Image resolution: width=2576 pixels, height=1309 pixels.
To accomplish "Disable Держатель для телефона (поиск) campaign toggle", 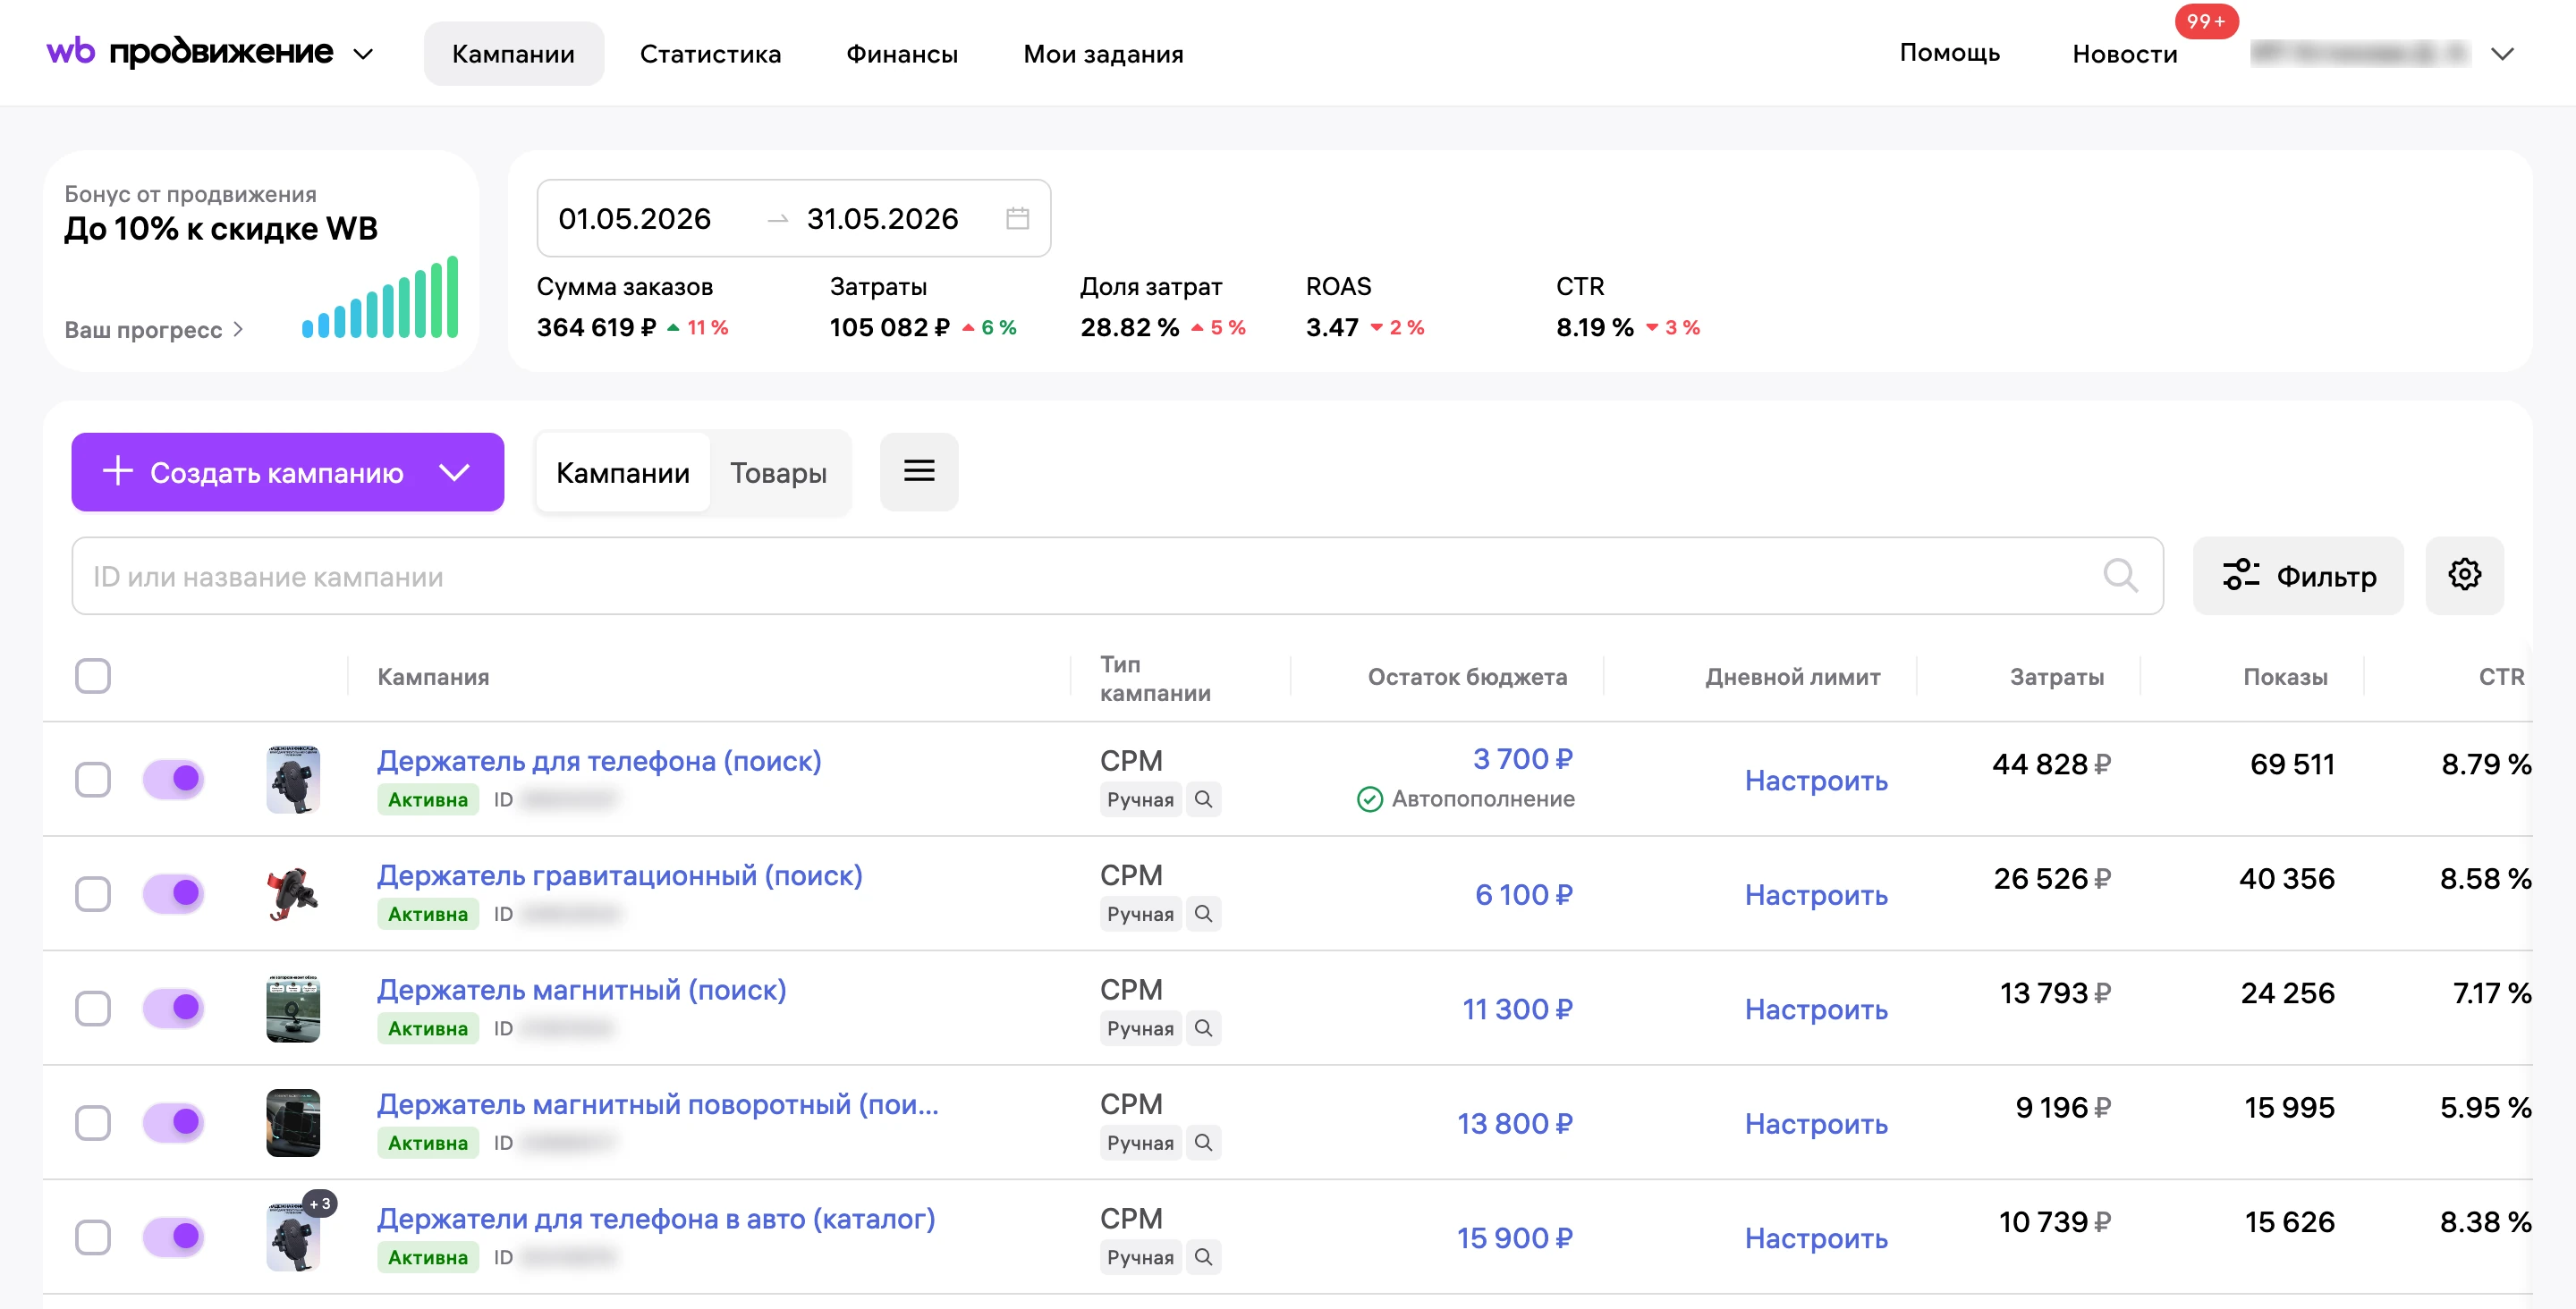I will tap(173, 778).
